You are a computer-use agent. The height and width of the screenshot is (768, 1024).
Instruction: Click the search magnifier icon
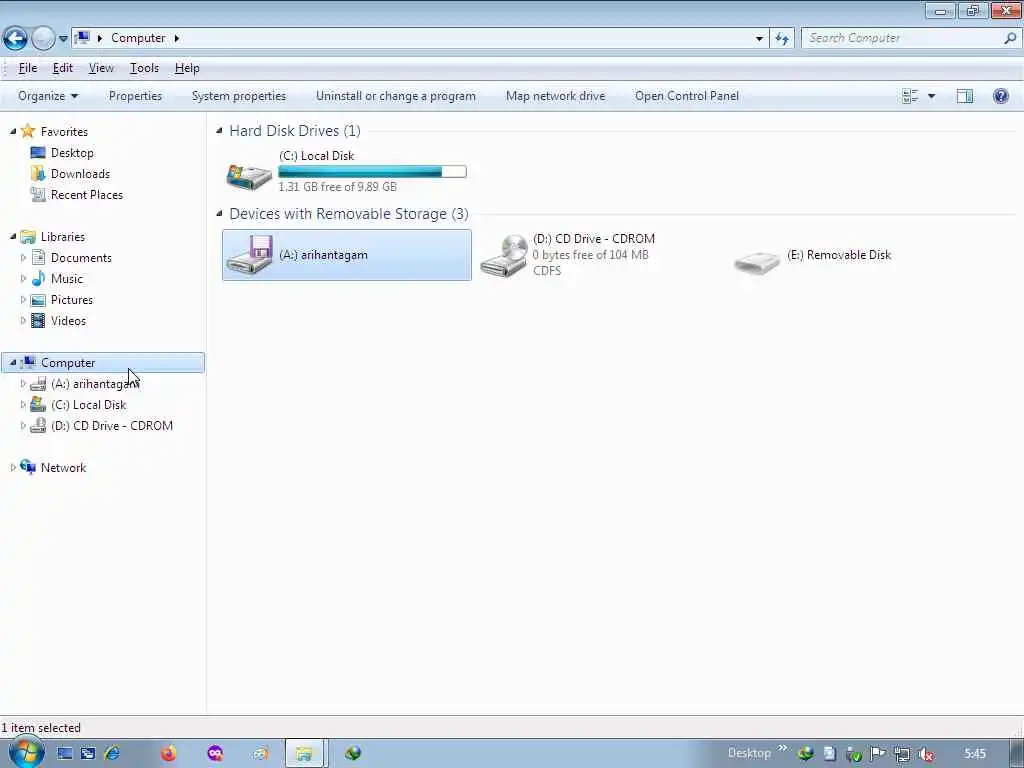click(x=1010, y=38)
